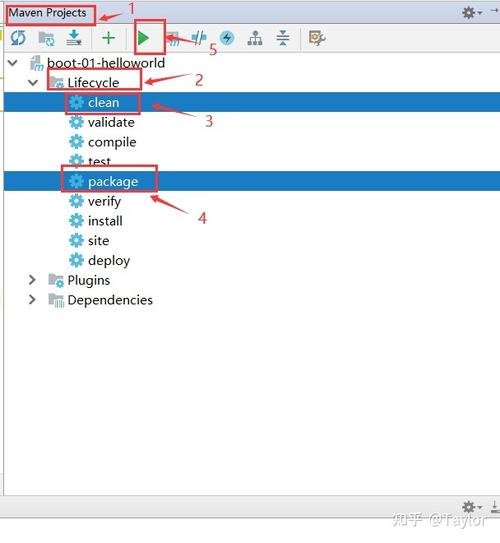This screenshot has height=543, width=500.
Task: Collapse the Lifecycle node chevron
Action: point(33,83)
